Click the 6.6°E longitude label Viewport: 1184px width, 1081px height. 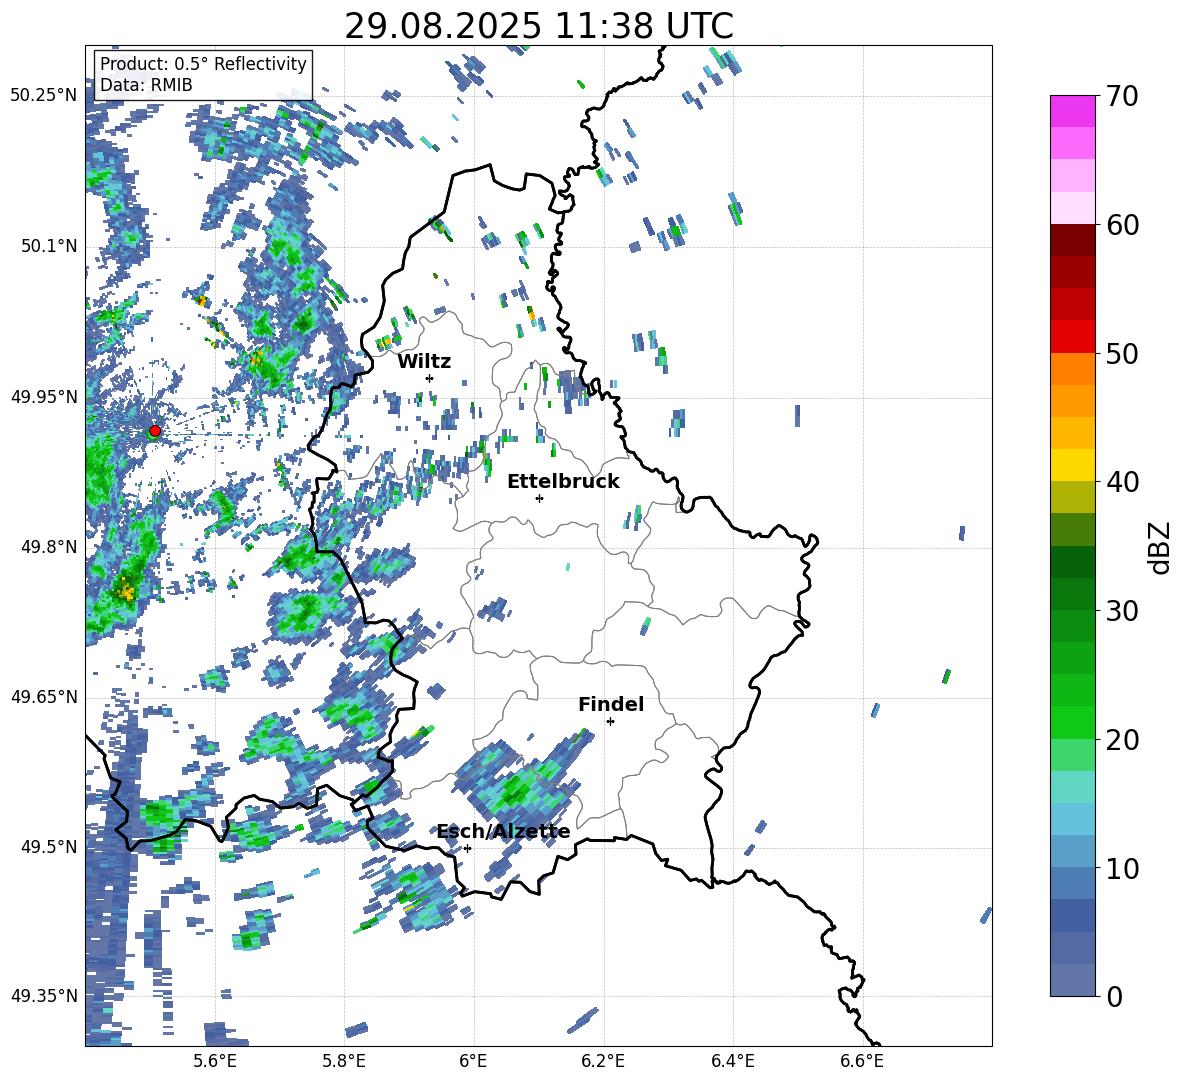coord(862,1061)
